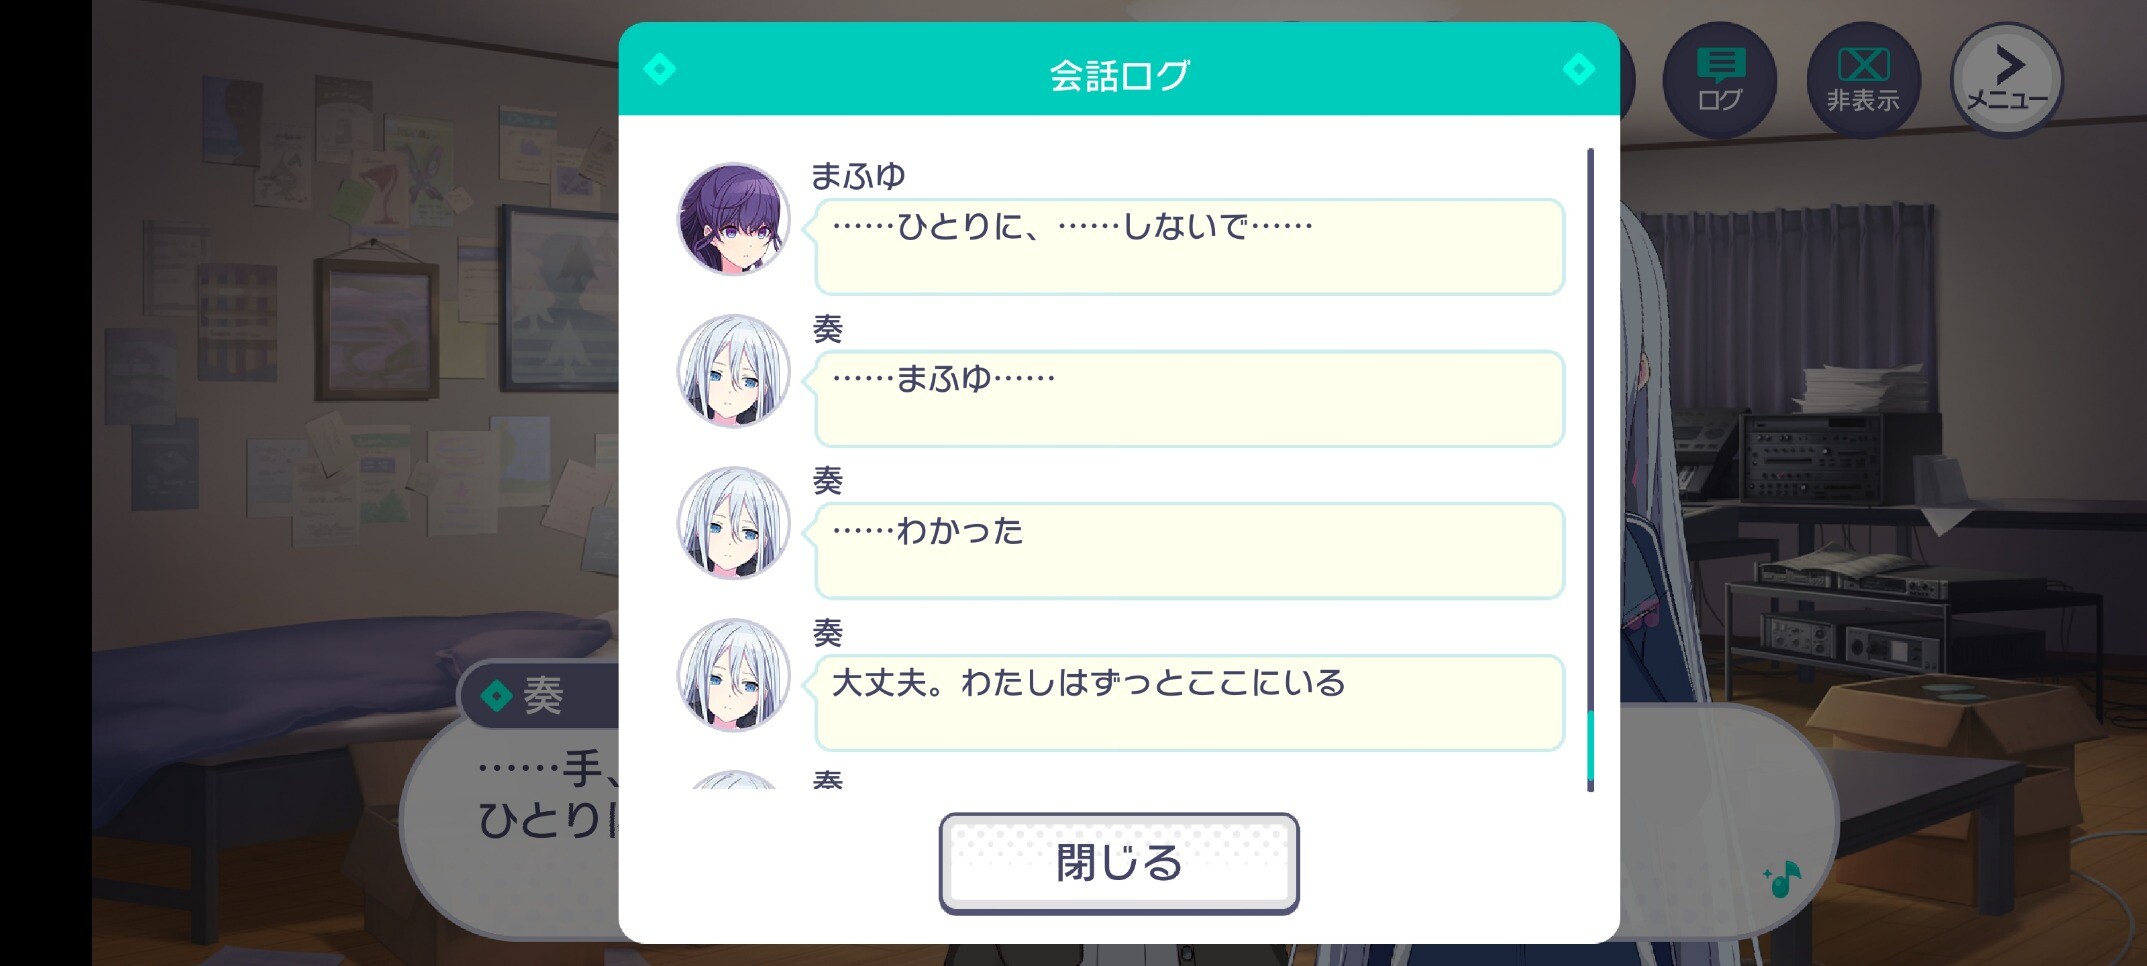Click the 会話ログ title header
Viewport: 2147px width, 966px height.
click(x=1119, y=76)
